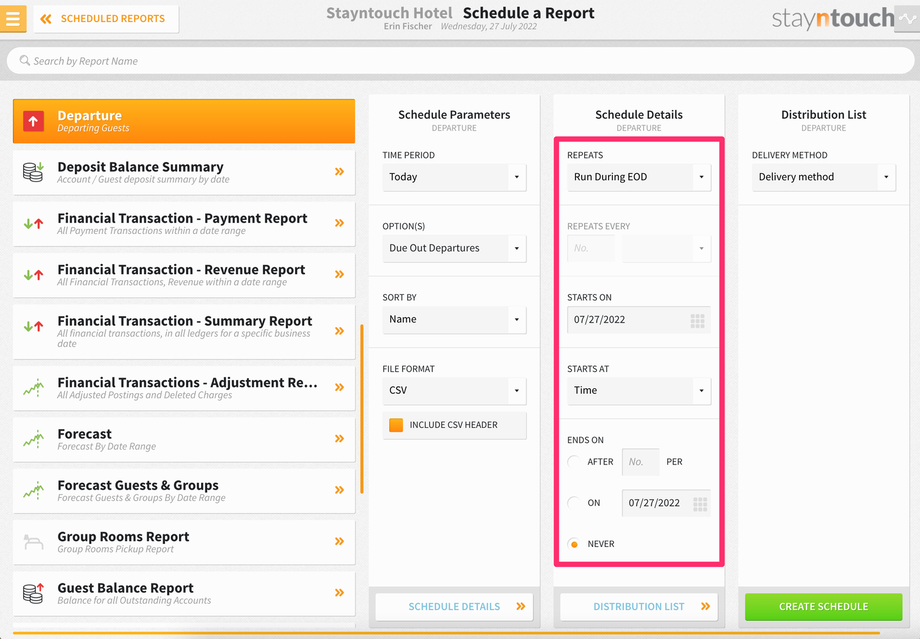Click the Departure red arrow icon
This screenshot has height=639, width=920.
tap(33, 121)
